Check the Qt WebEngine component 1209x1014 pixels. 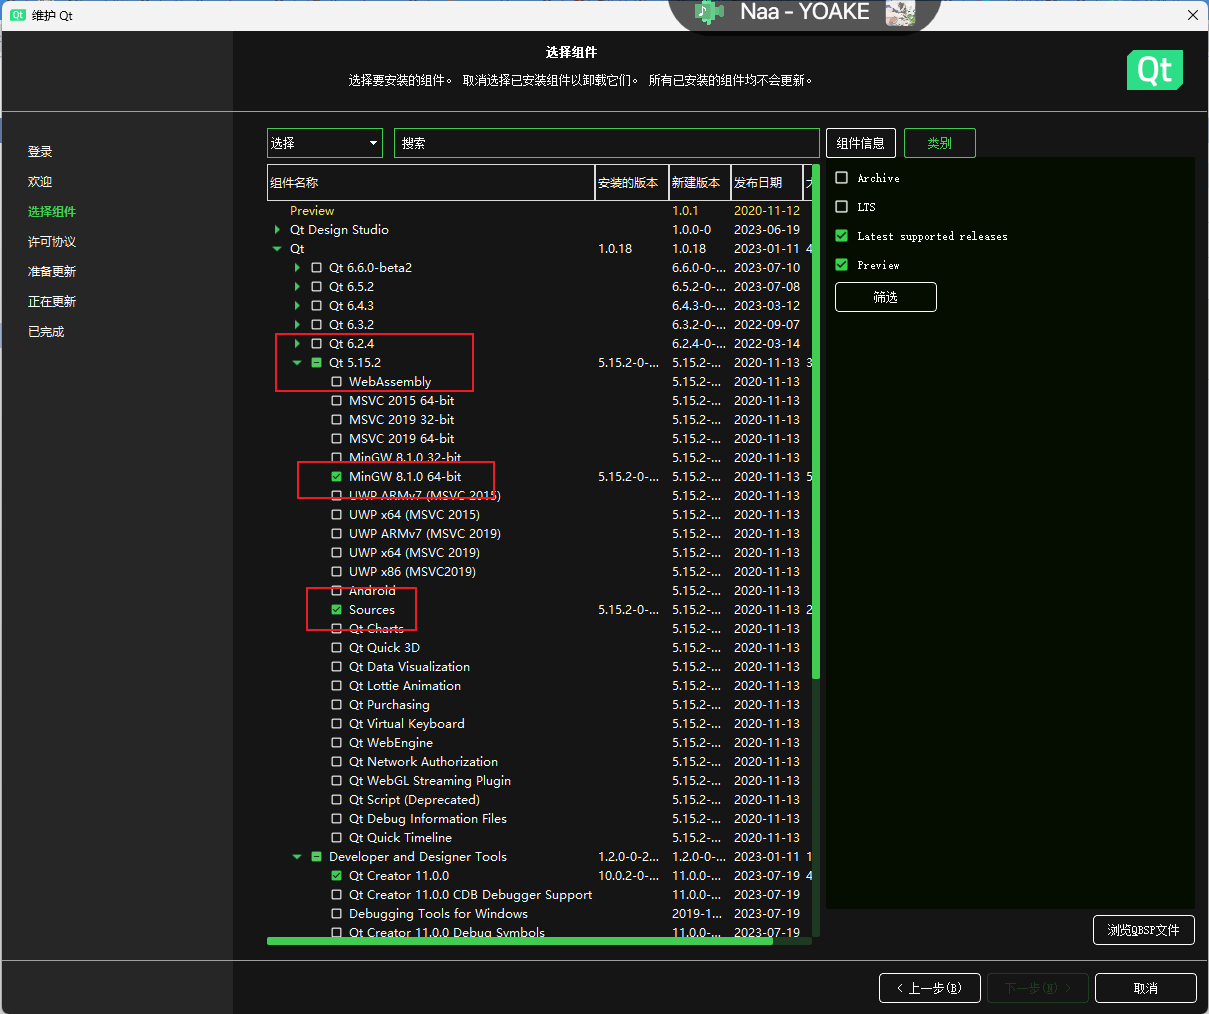(337, 743)
